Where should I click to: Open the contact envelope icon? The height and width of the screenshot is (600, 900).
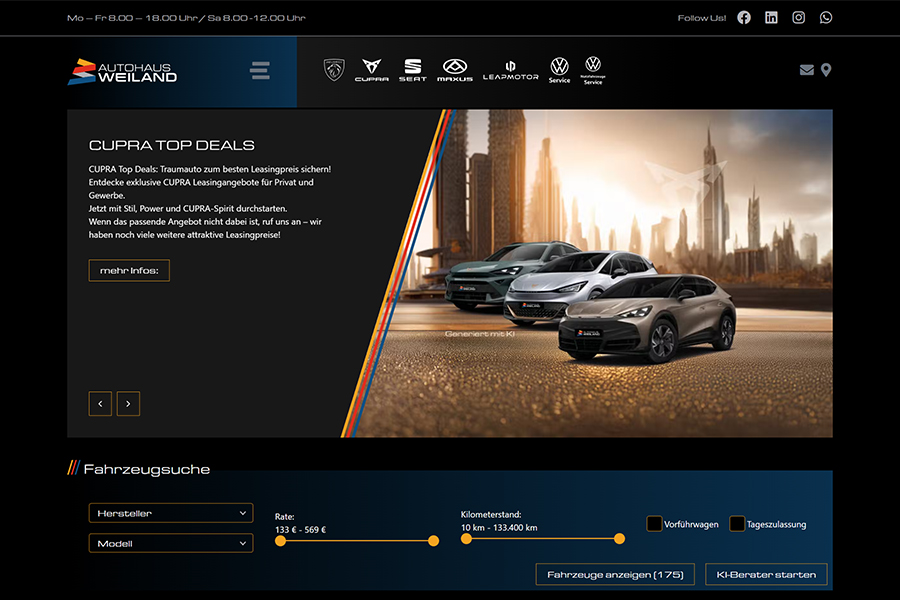tap(807, 70)
